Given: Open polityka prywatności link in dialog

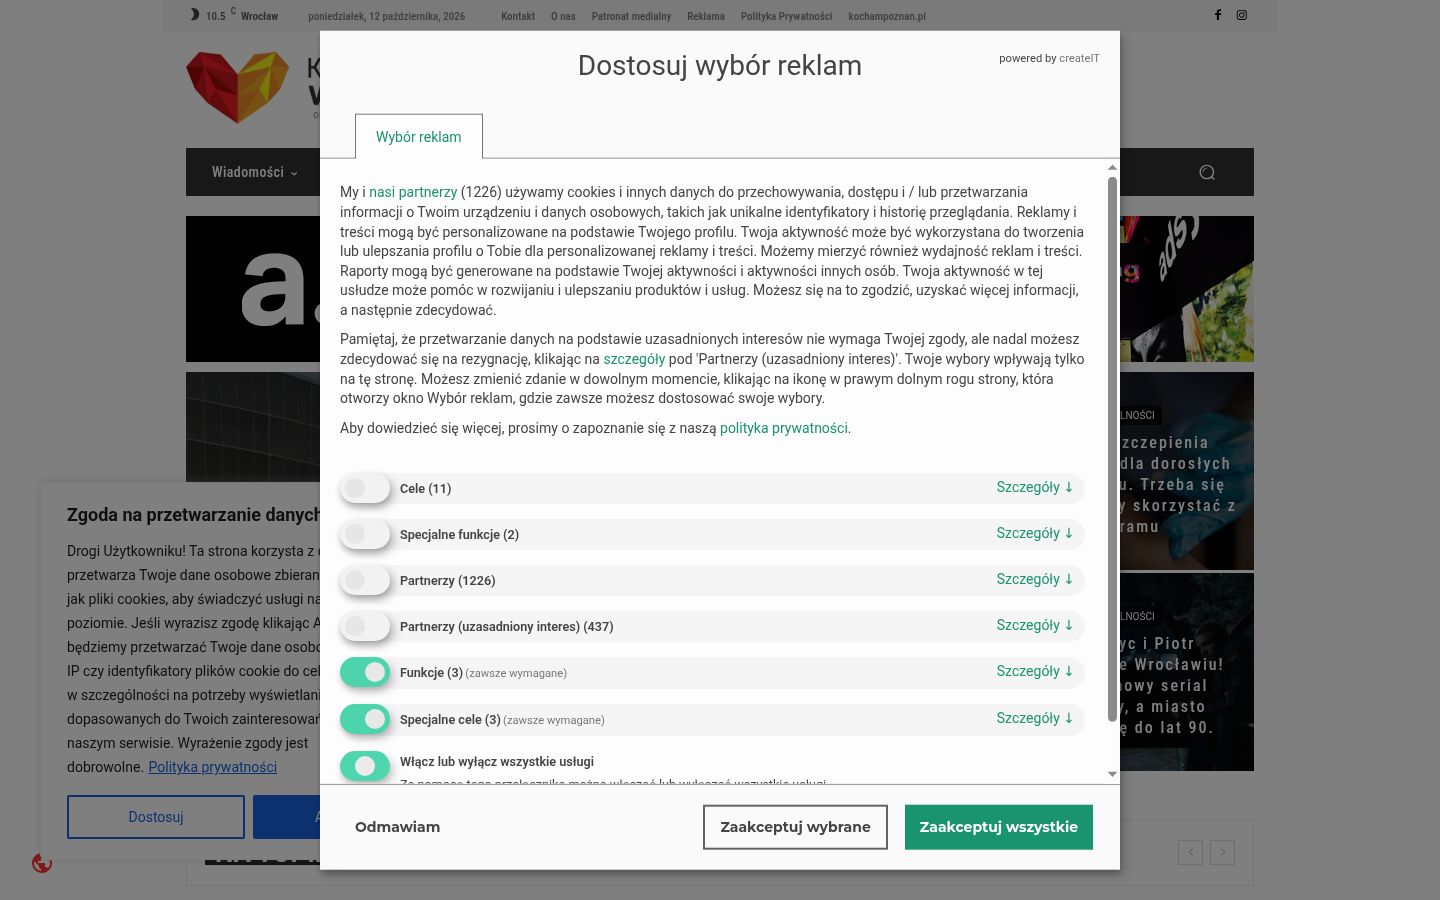Looking at the screenshot, I should click(x=784, y=428).
